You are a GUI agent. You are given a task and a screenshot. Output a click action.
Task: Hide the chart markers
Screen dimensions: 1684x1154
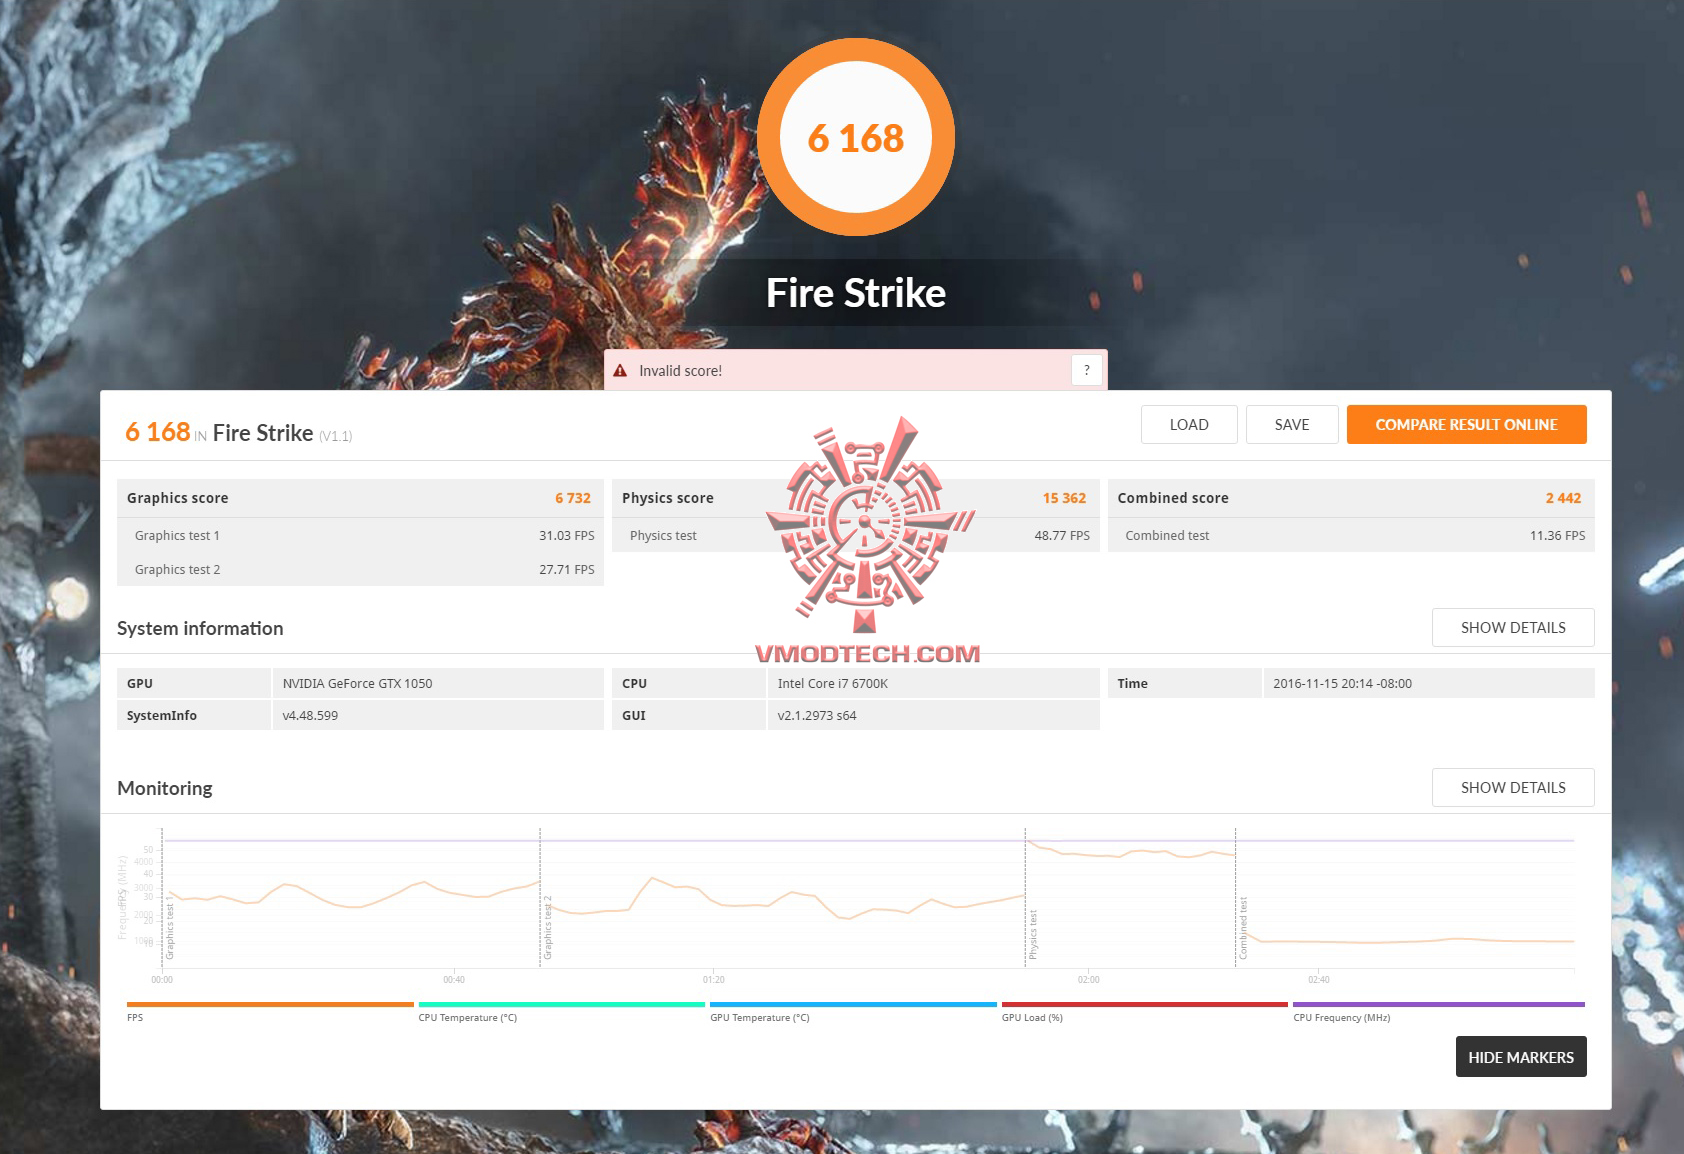[x=1521, y=1057]
